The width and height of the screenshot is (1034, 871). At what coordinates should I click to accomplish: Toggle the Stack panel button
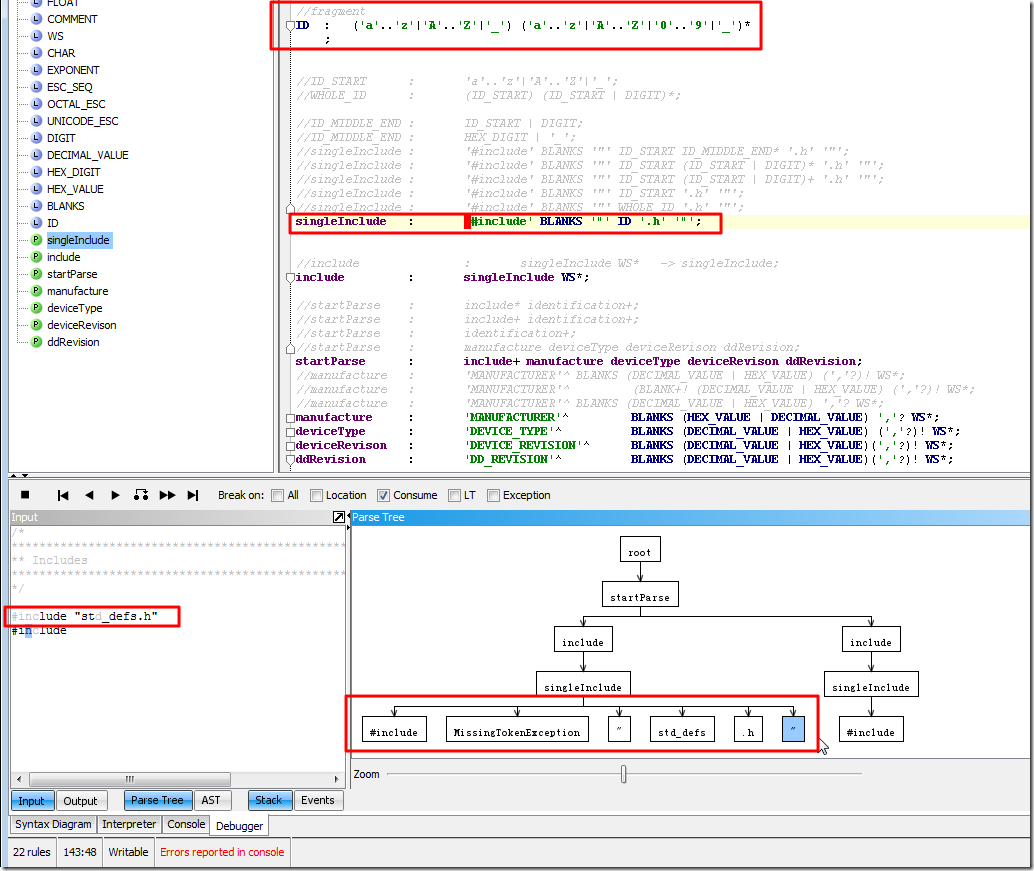point(269,800)
